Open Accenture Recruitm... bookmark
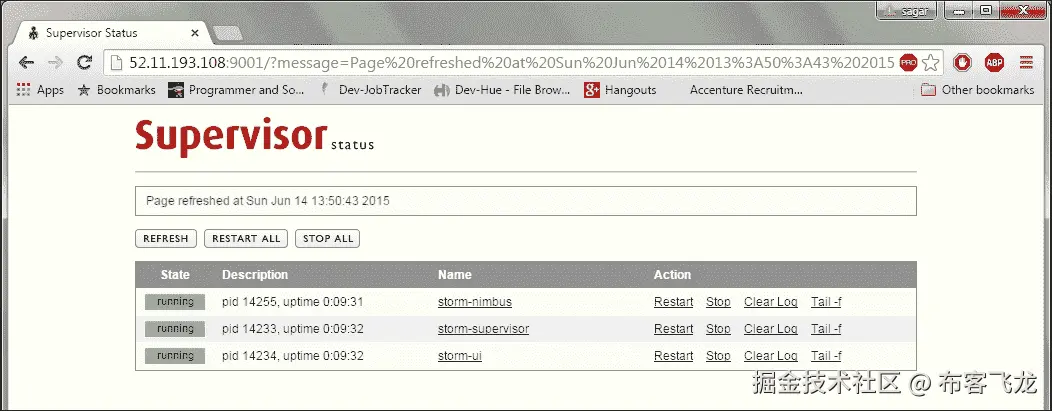 pos(746,90)
